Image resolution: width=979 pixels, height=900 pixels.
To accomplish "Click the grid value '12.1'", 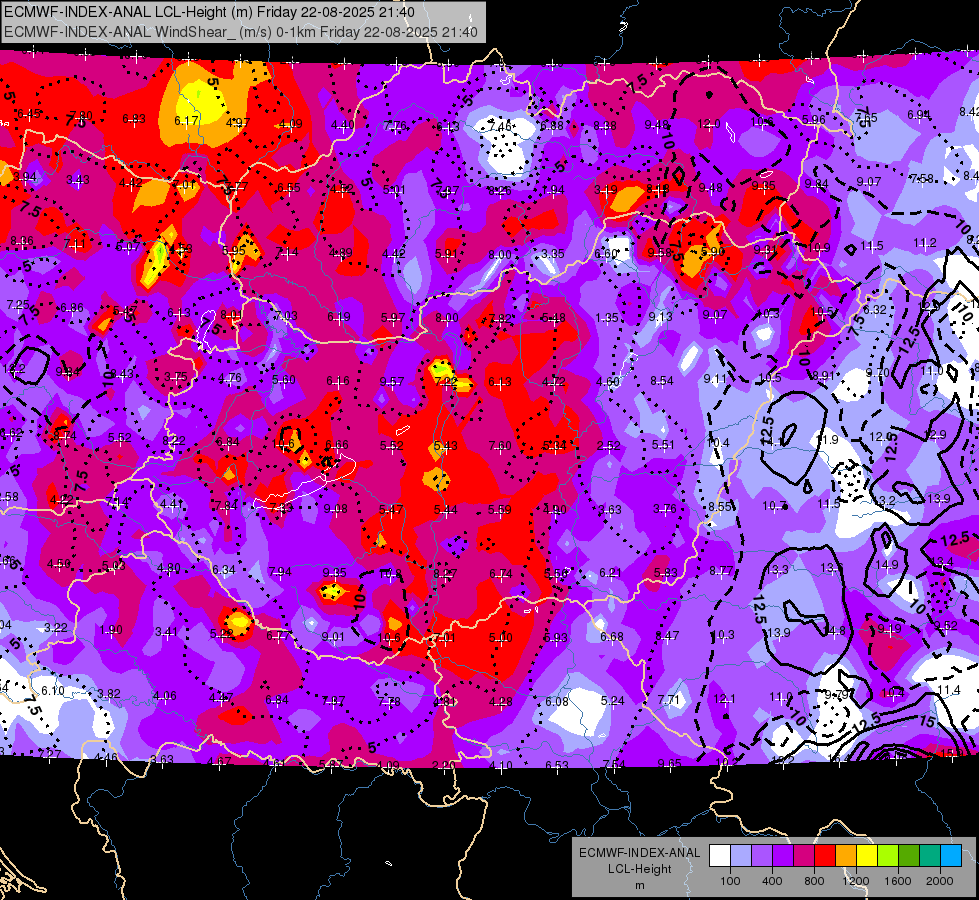I will pyautogui.click(x=724, y=699).
